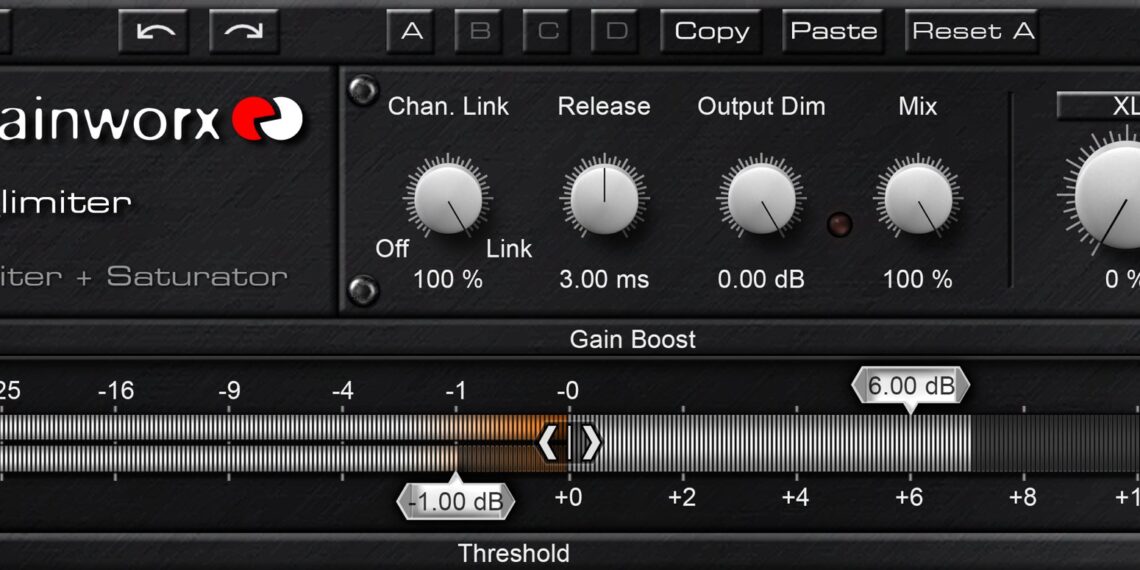Click the Release 3.00 ms value field
Screen dimensions: 1140x570
pos(603,279)
